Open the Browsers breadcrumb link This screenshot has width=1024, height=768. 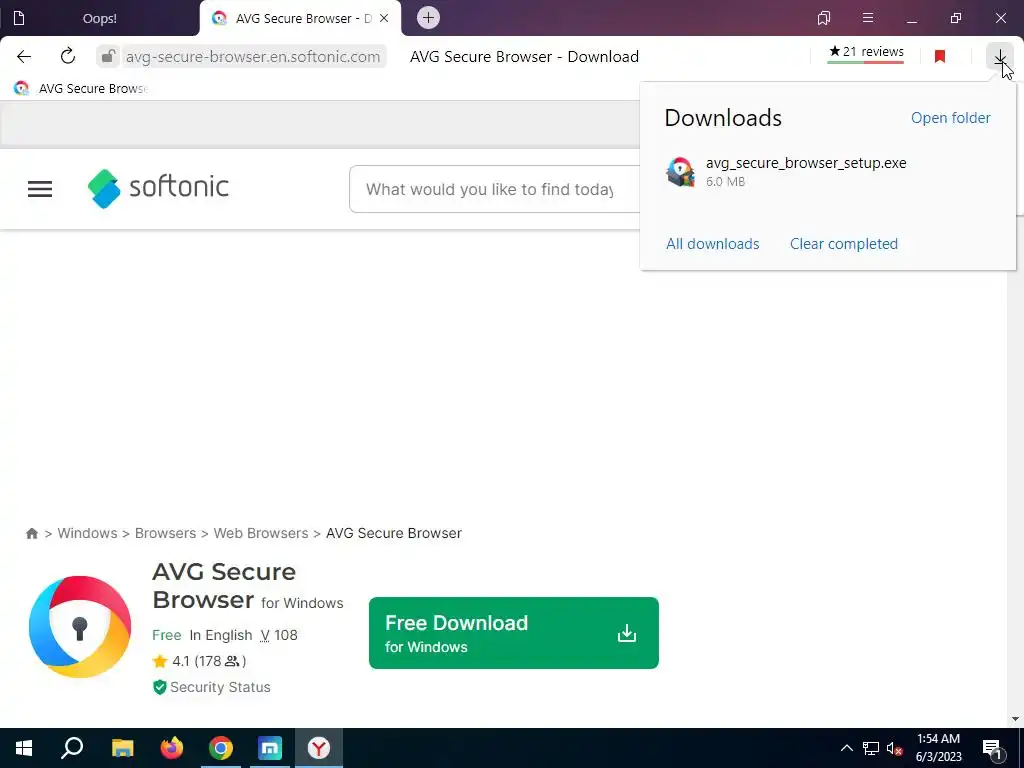pos(165,533)
